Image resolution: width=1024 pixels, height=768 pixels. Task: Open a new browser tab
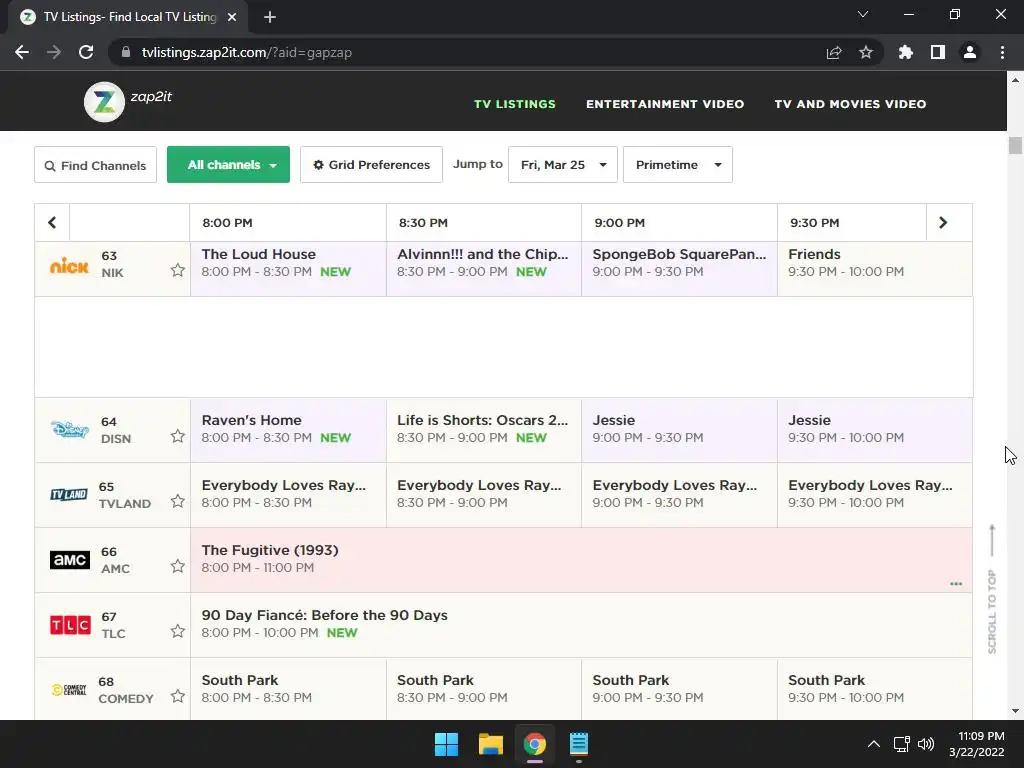pos(270,17)
